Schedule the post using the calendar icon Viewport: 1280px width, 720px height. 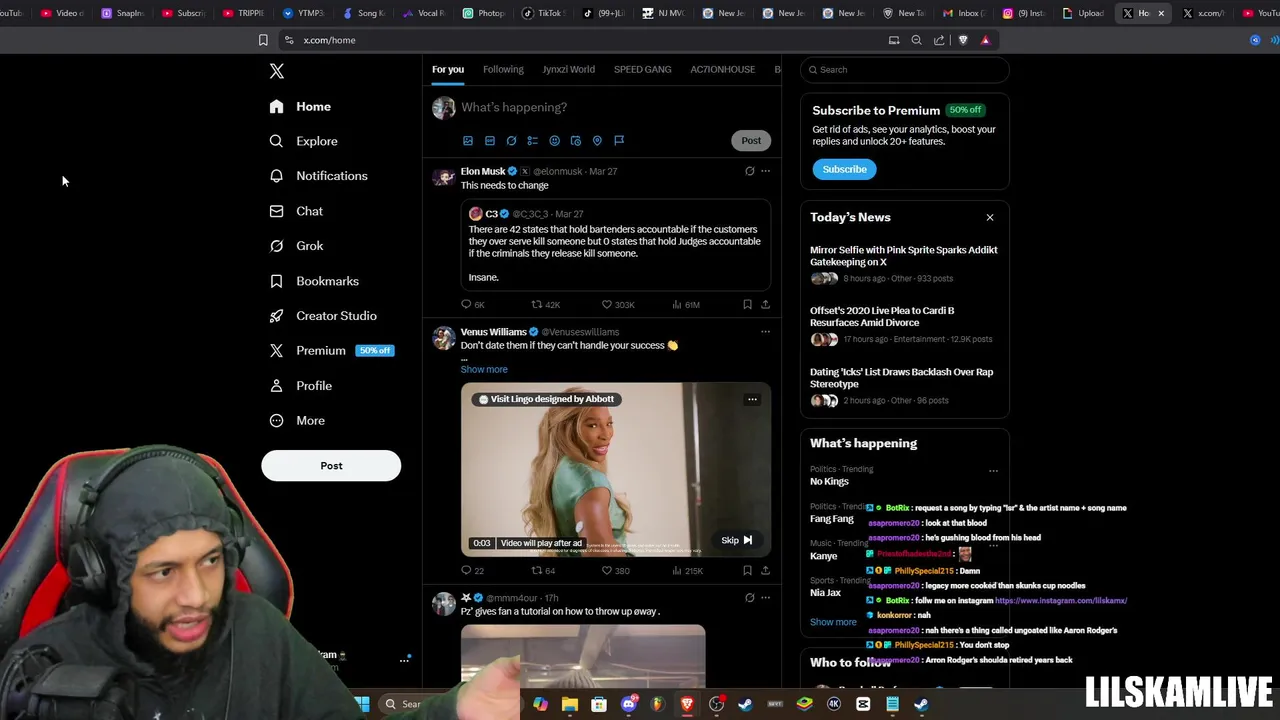[576, 141]
